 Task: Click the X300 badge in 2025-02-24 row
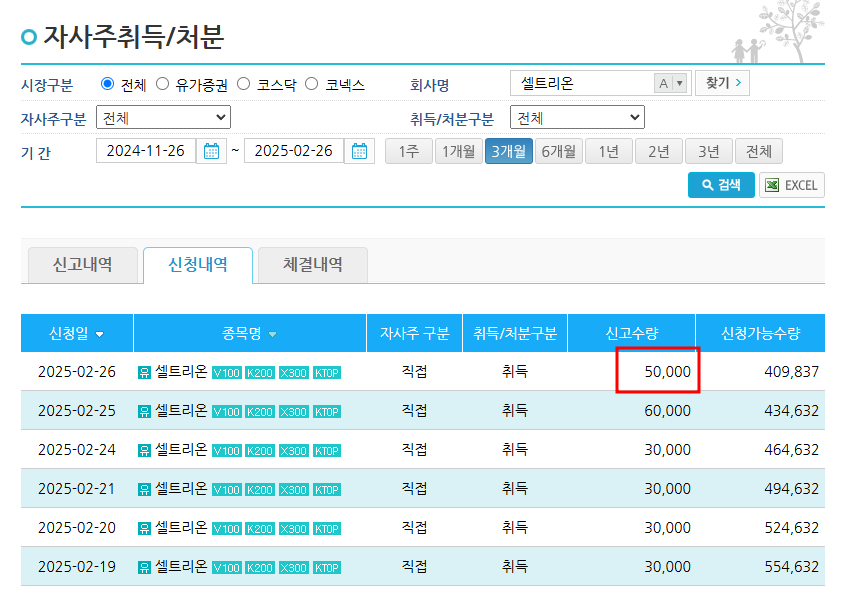point(293,451)
